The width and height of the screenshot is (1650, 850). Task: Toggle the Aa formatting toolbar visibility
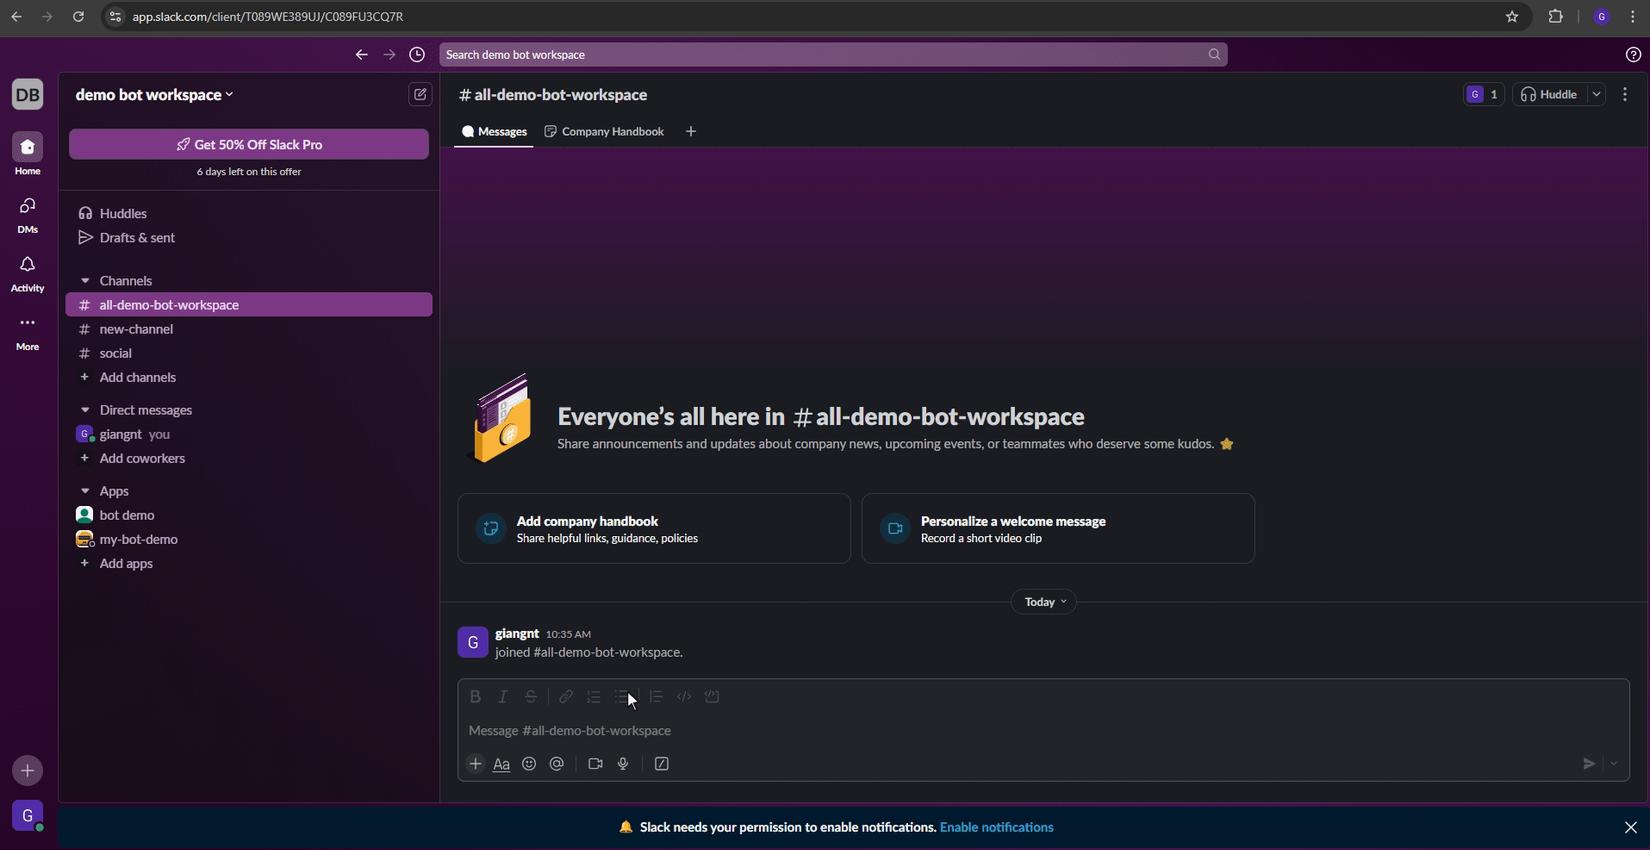(502, 764)
